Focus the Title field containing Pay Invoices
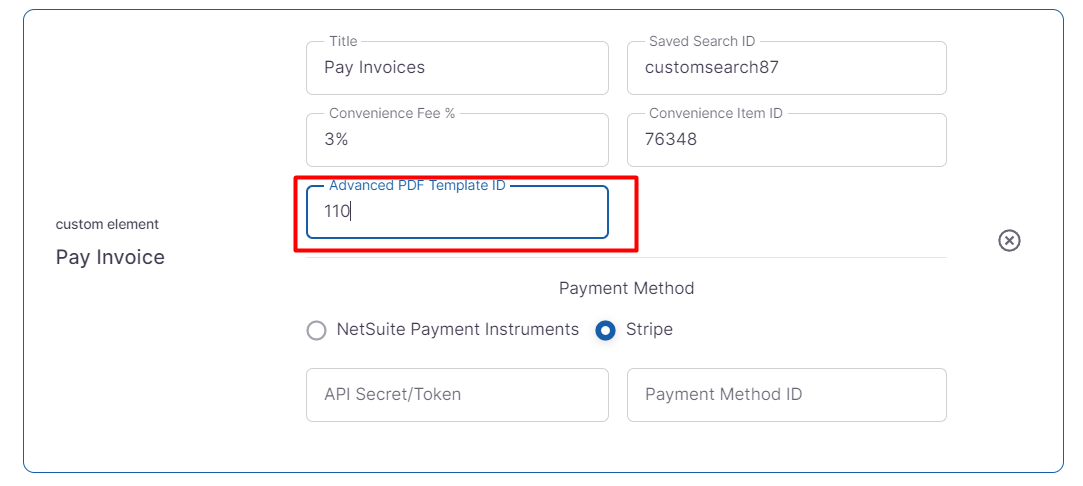 (457, 68)
